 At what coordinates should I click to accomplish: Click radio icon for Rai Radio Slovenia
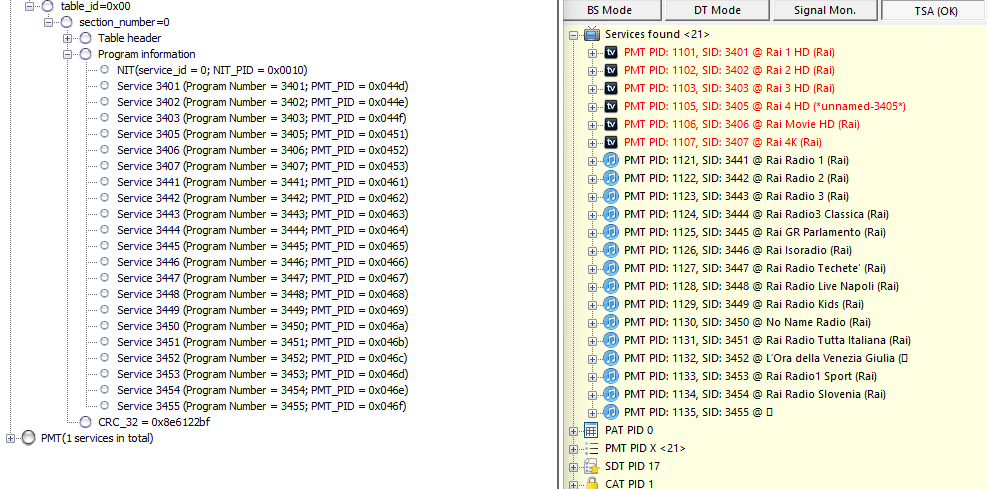(x=611, y=394)
